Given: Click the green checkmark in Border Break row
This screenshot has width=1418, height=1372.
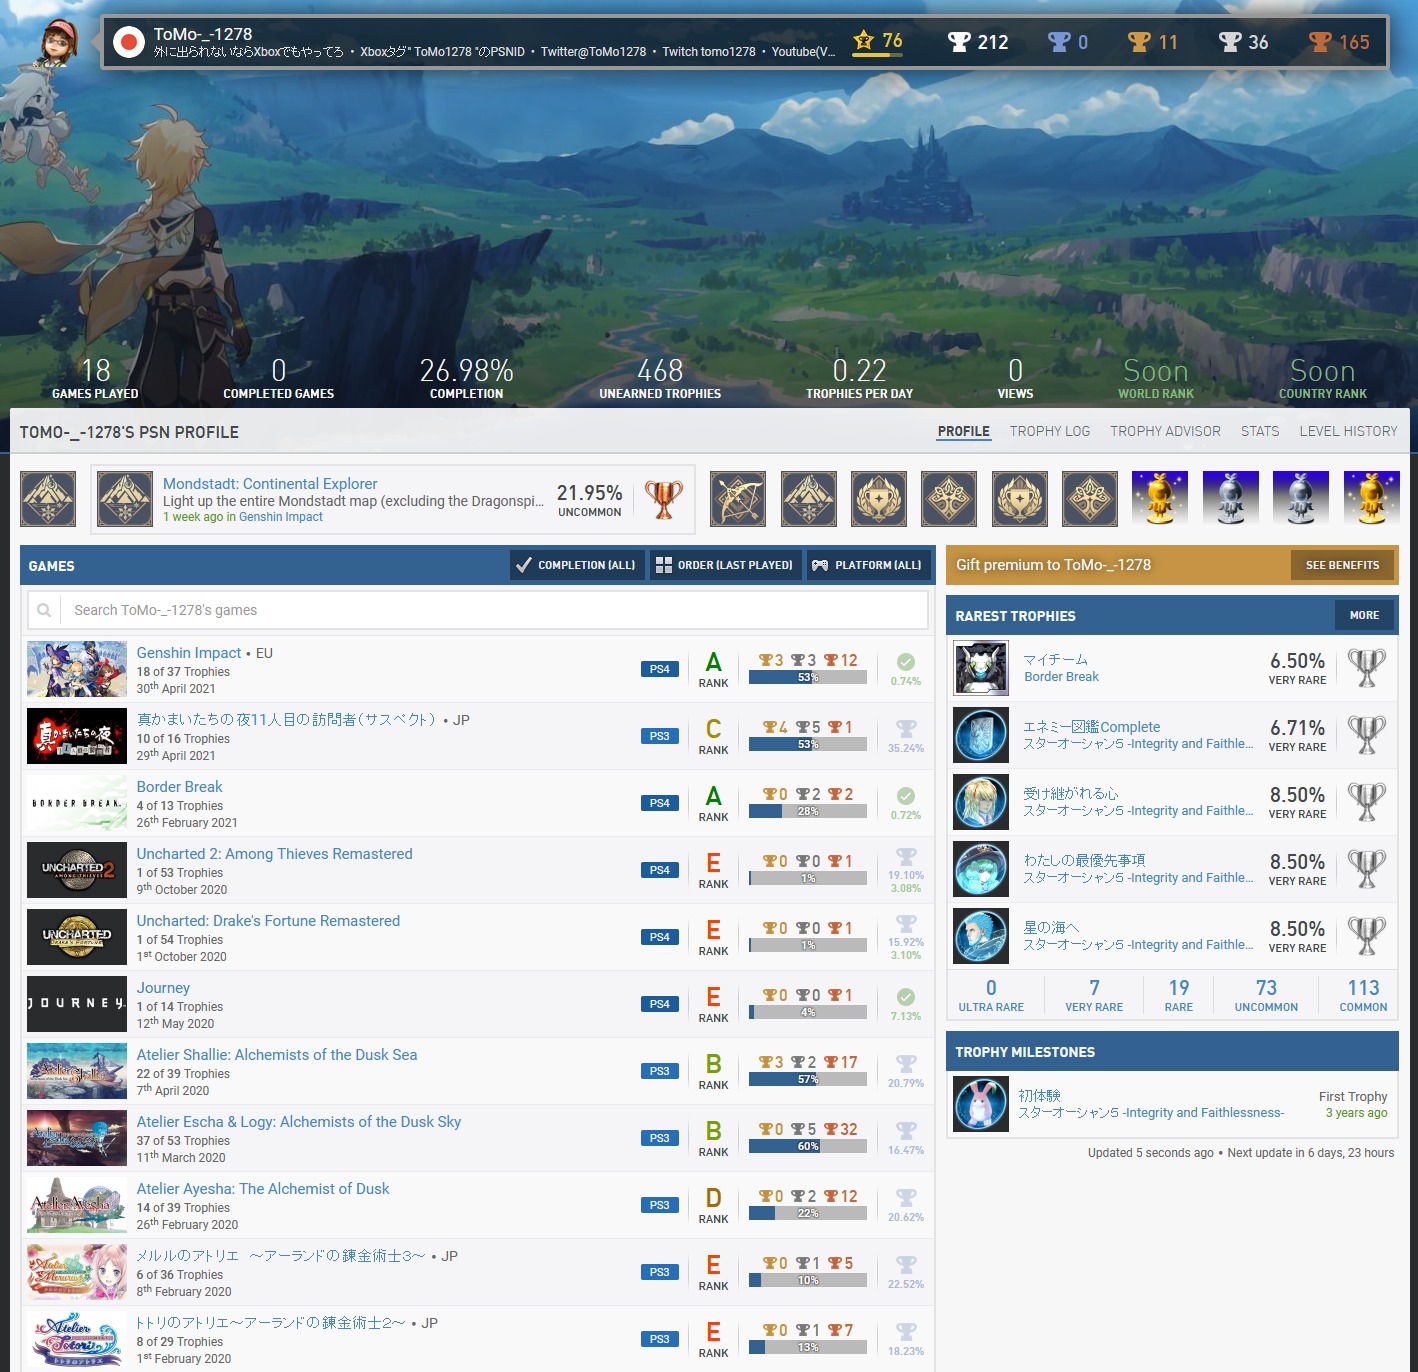Looking at the screenshot, I should click(x=905, y=796).
